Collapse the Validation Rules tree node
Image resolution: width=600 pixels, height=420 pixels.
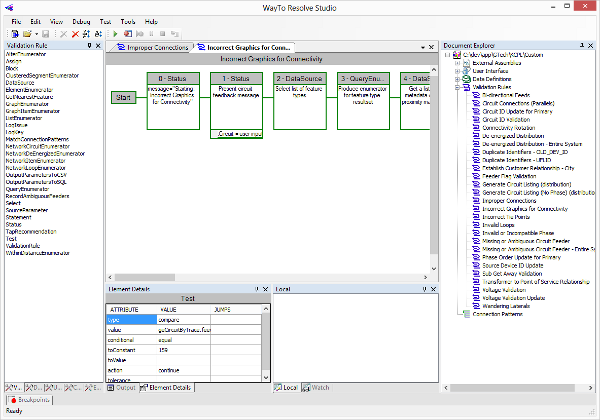[x=457, y=87]
